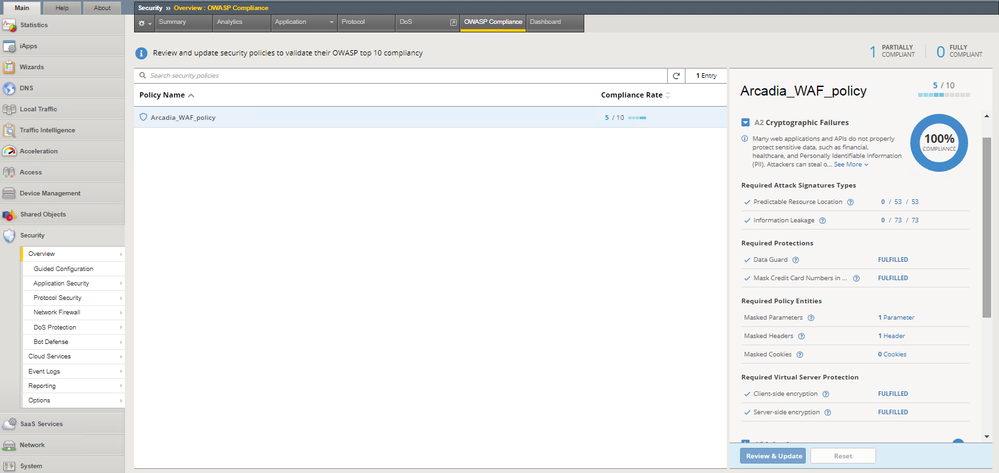Image resolution: width=999 pixels, height=473 pixels.
Task: Open help for Masked Cookies
Action: 799,354
